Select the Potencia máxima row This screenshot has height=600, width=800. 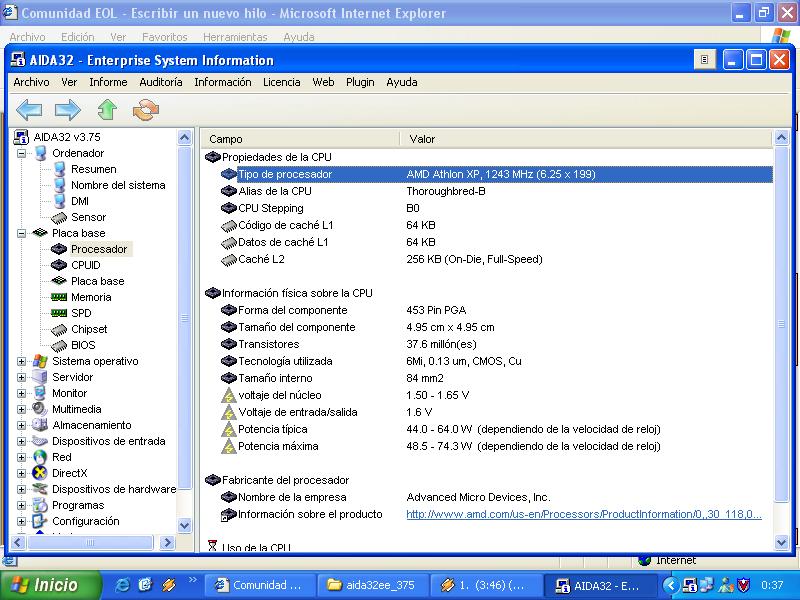[x=497, y=446]
